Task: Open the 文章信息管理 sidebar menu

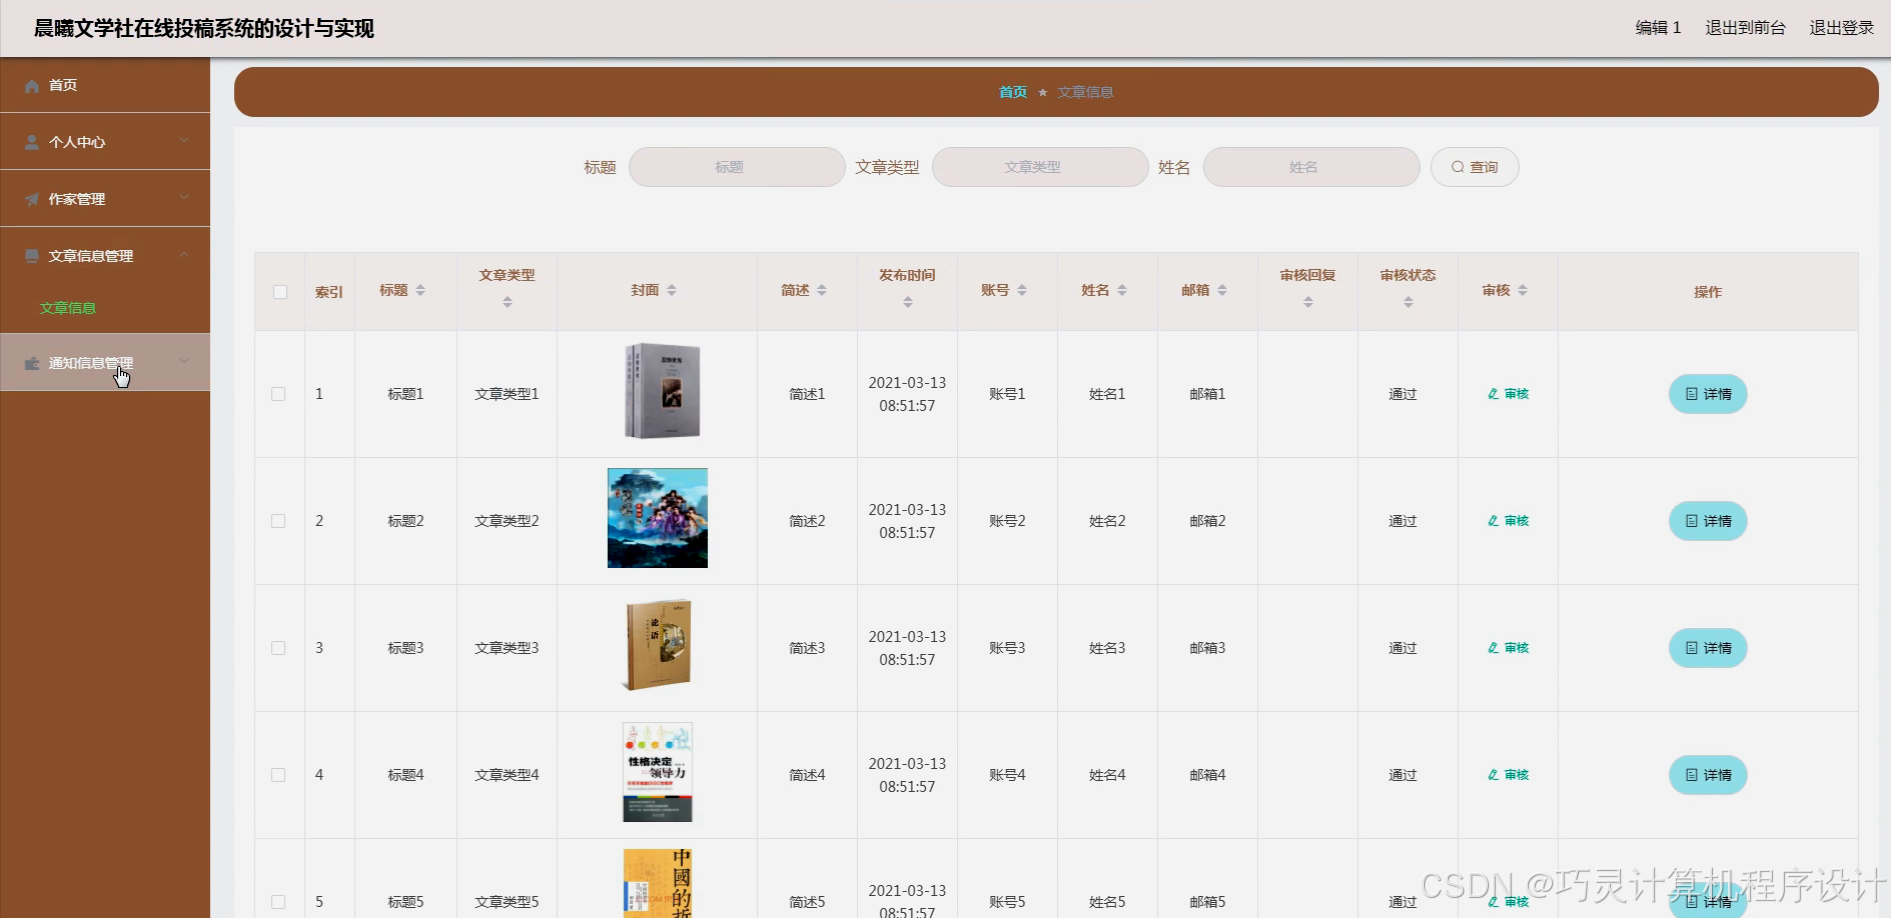Action: coord(105,256)
